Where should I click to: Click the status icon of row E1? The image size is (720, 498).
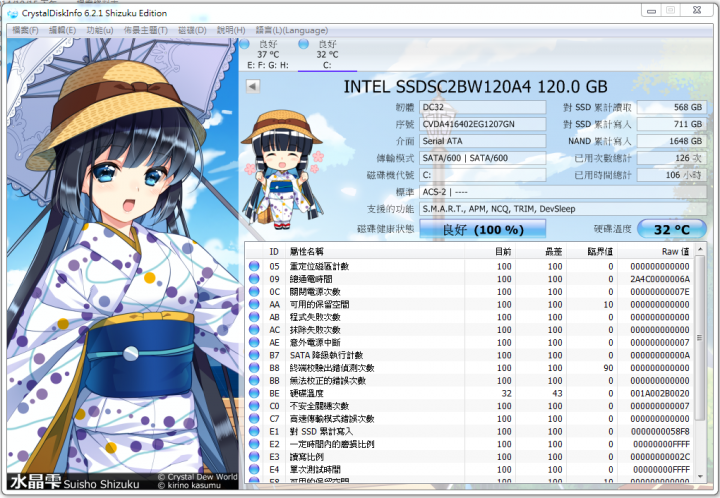(x=254, y=431)
